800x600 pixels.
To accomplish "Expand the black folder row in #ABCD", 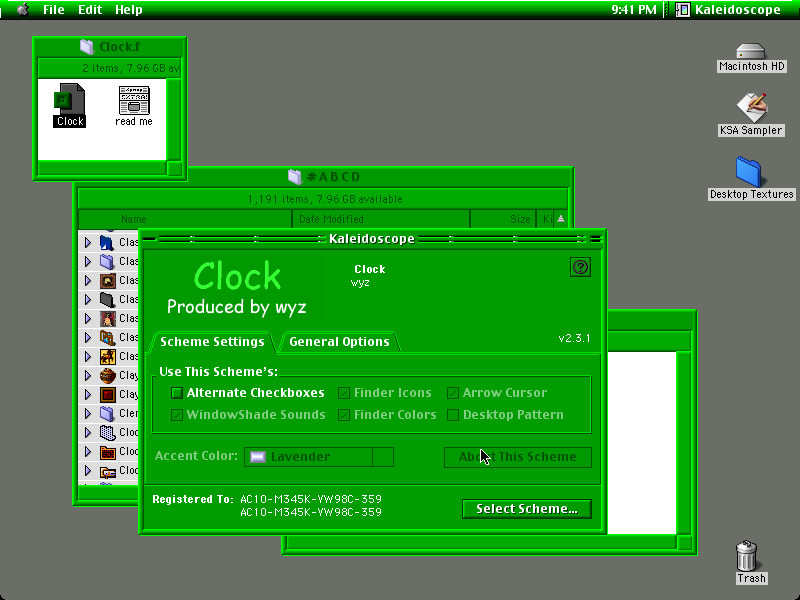I will (x=88, y=299).
